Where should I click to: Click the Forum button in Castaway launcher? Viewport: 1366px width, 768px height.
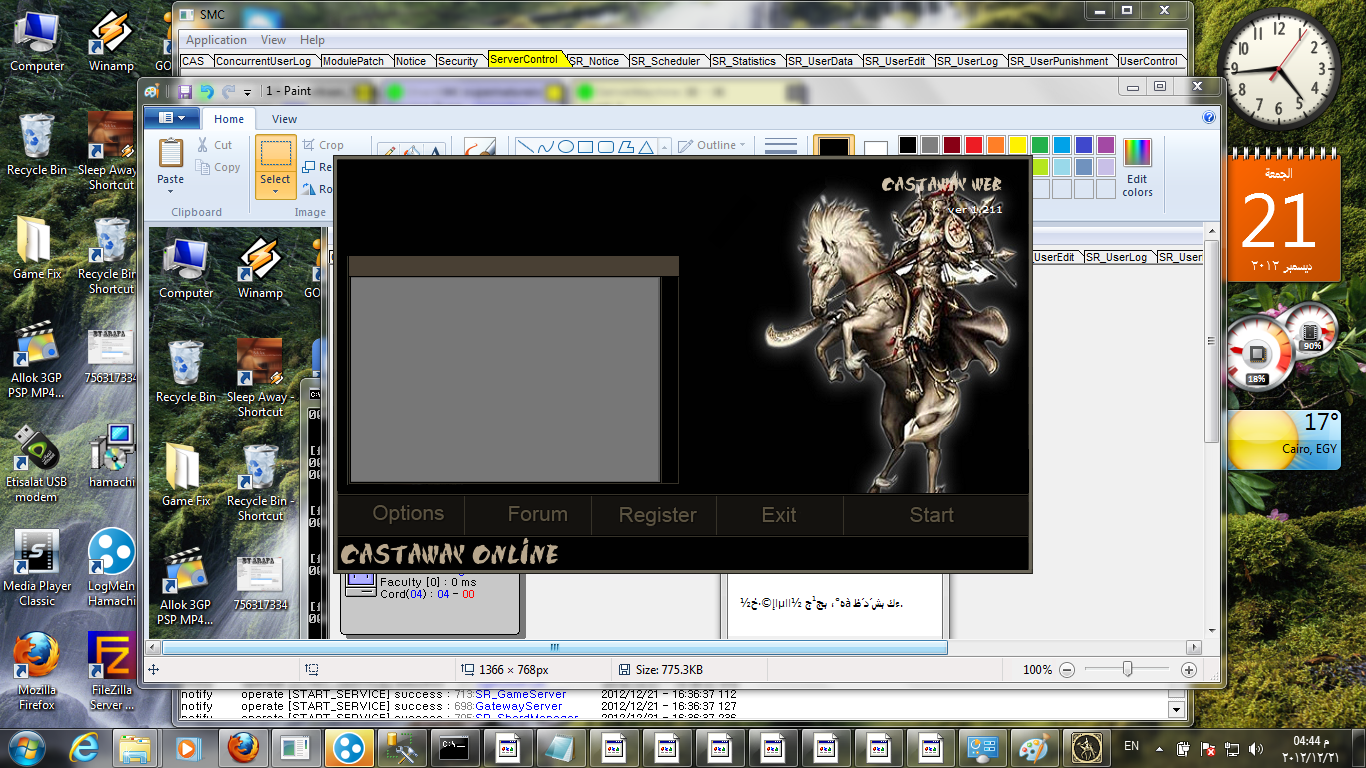pos(537,515)
